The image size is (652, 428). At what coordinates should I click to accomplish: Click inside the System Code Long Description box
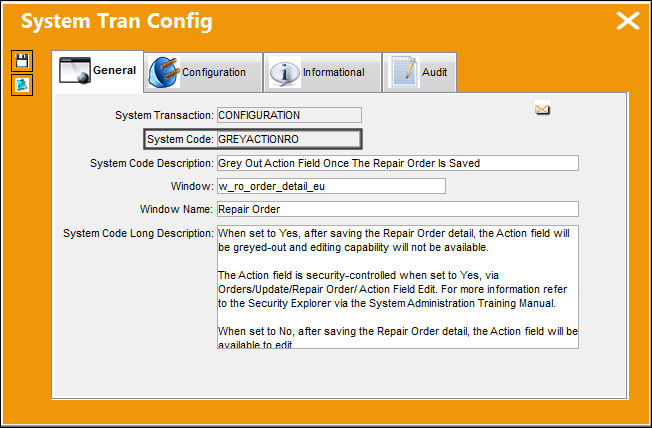click(398, 287)
